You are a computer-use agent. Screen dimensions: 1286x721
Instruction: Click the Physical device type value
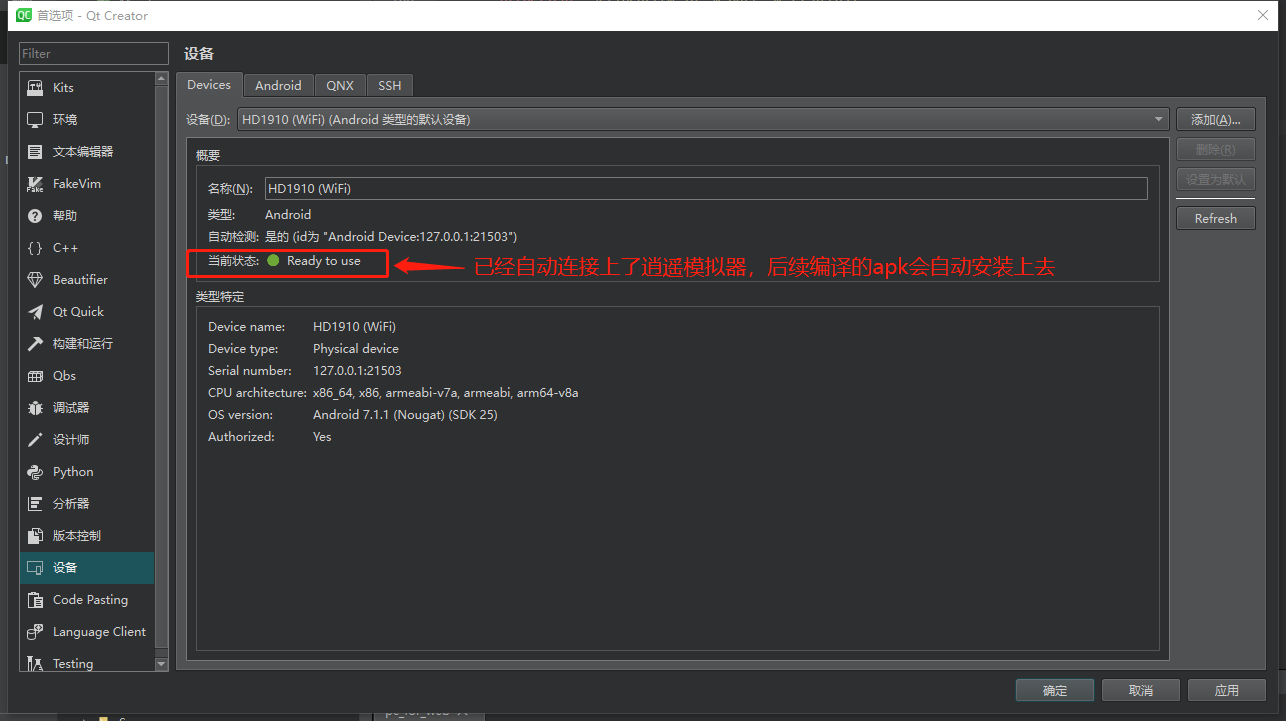pos(356,349)
